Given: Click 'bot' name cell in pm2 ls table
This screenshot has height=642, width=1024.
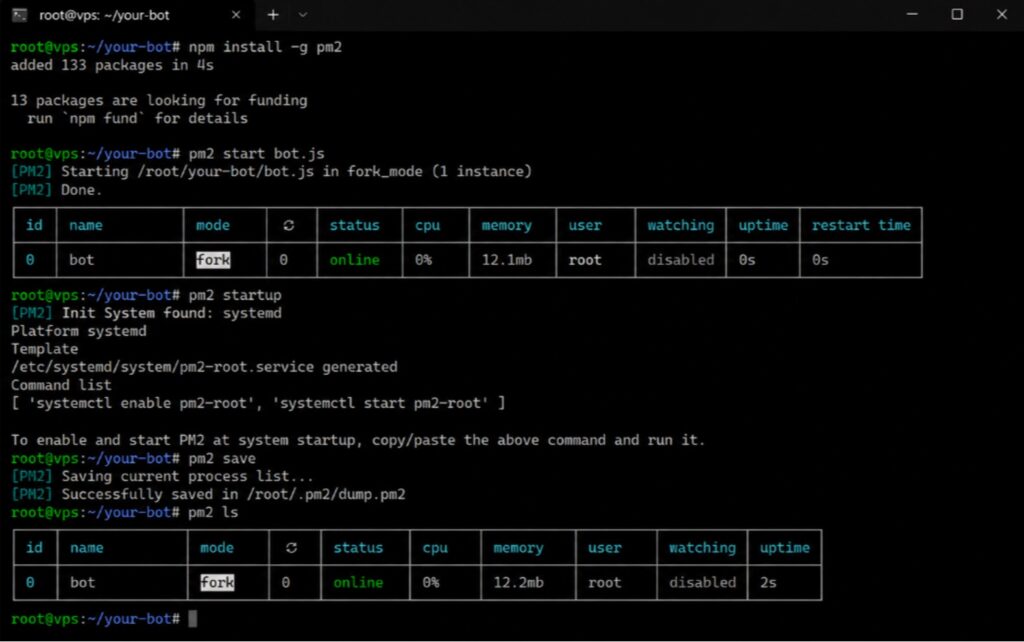Looking at the screenshot, I should (x=83, y=583).
